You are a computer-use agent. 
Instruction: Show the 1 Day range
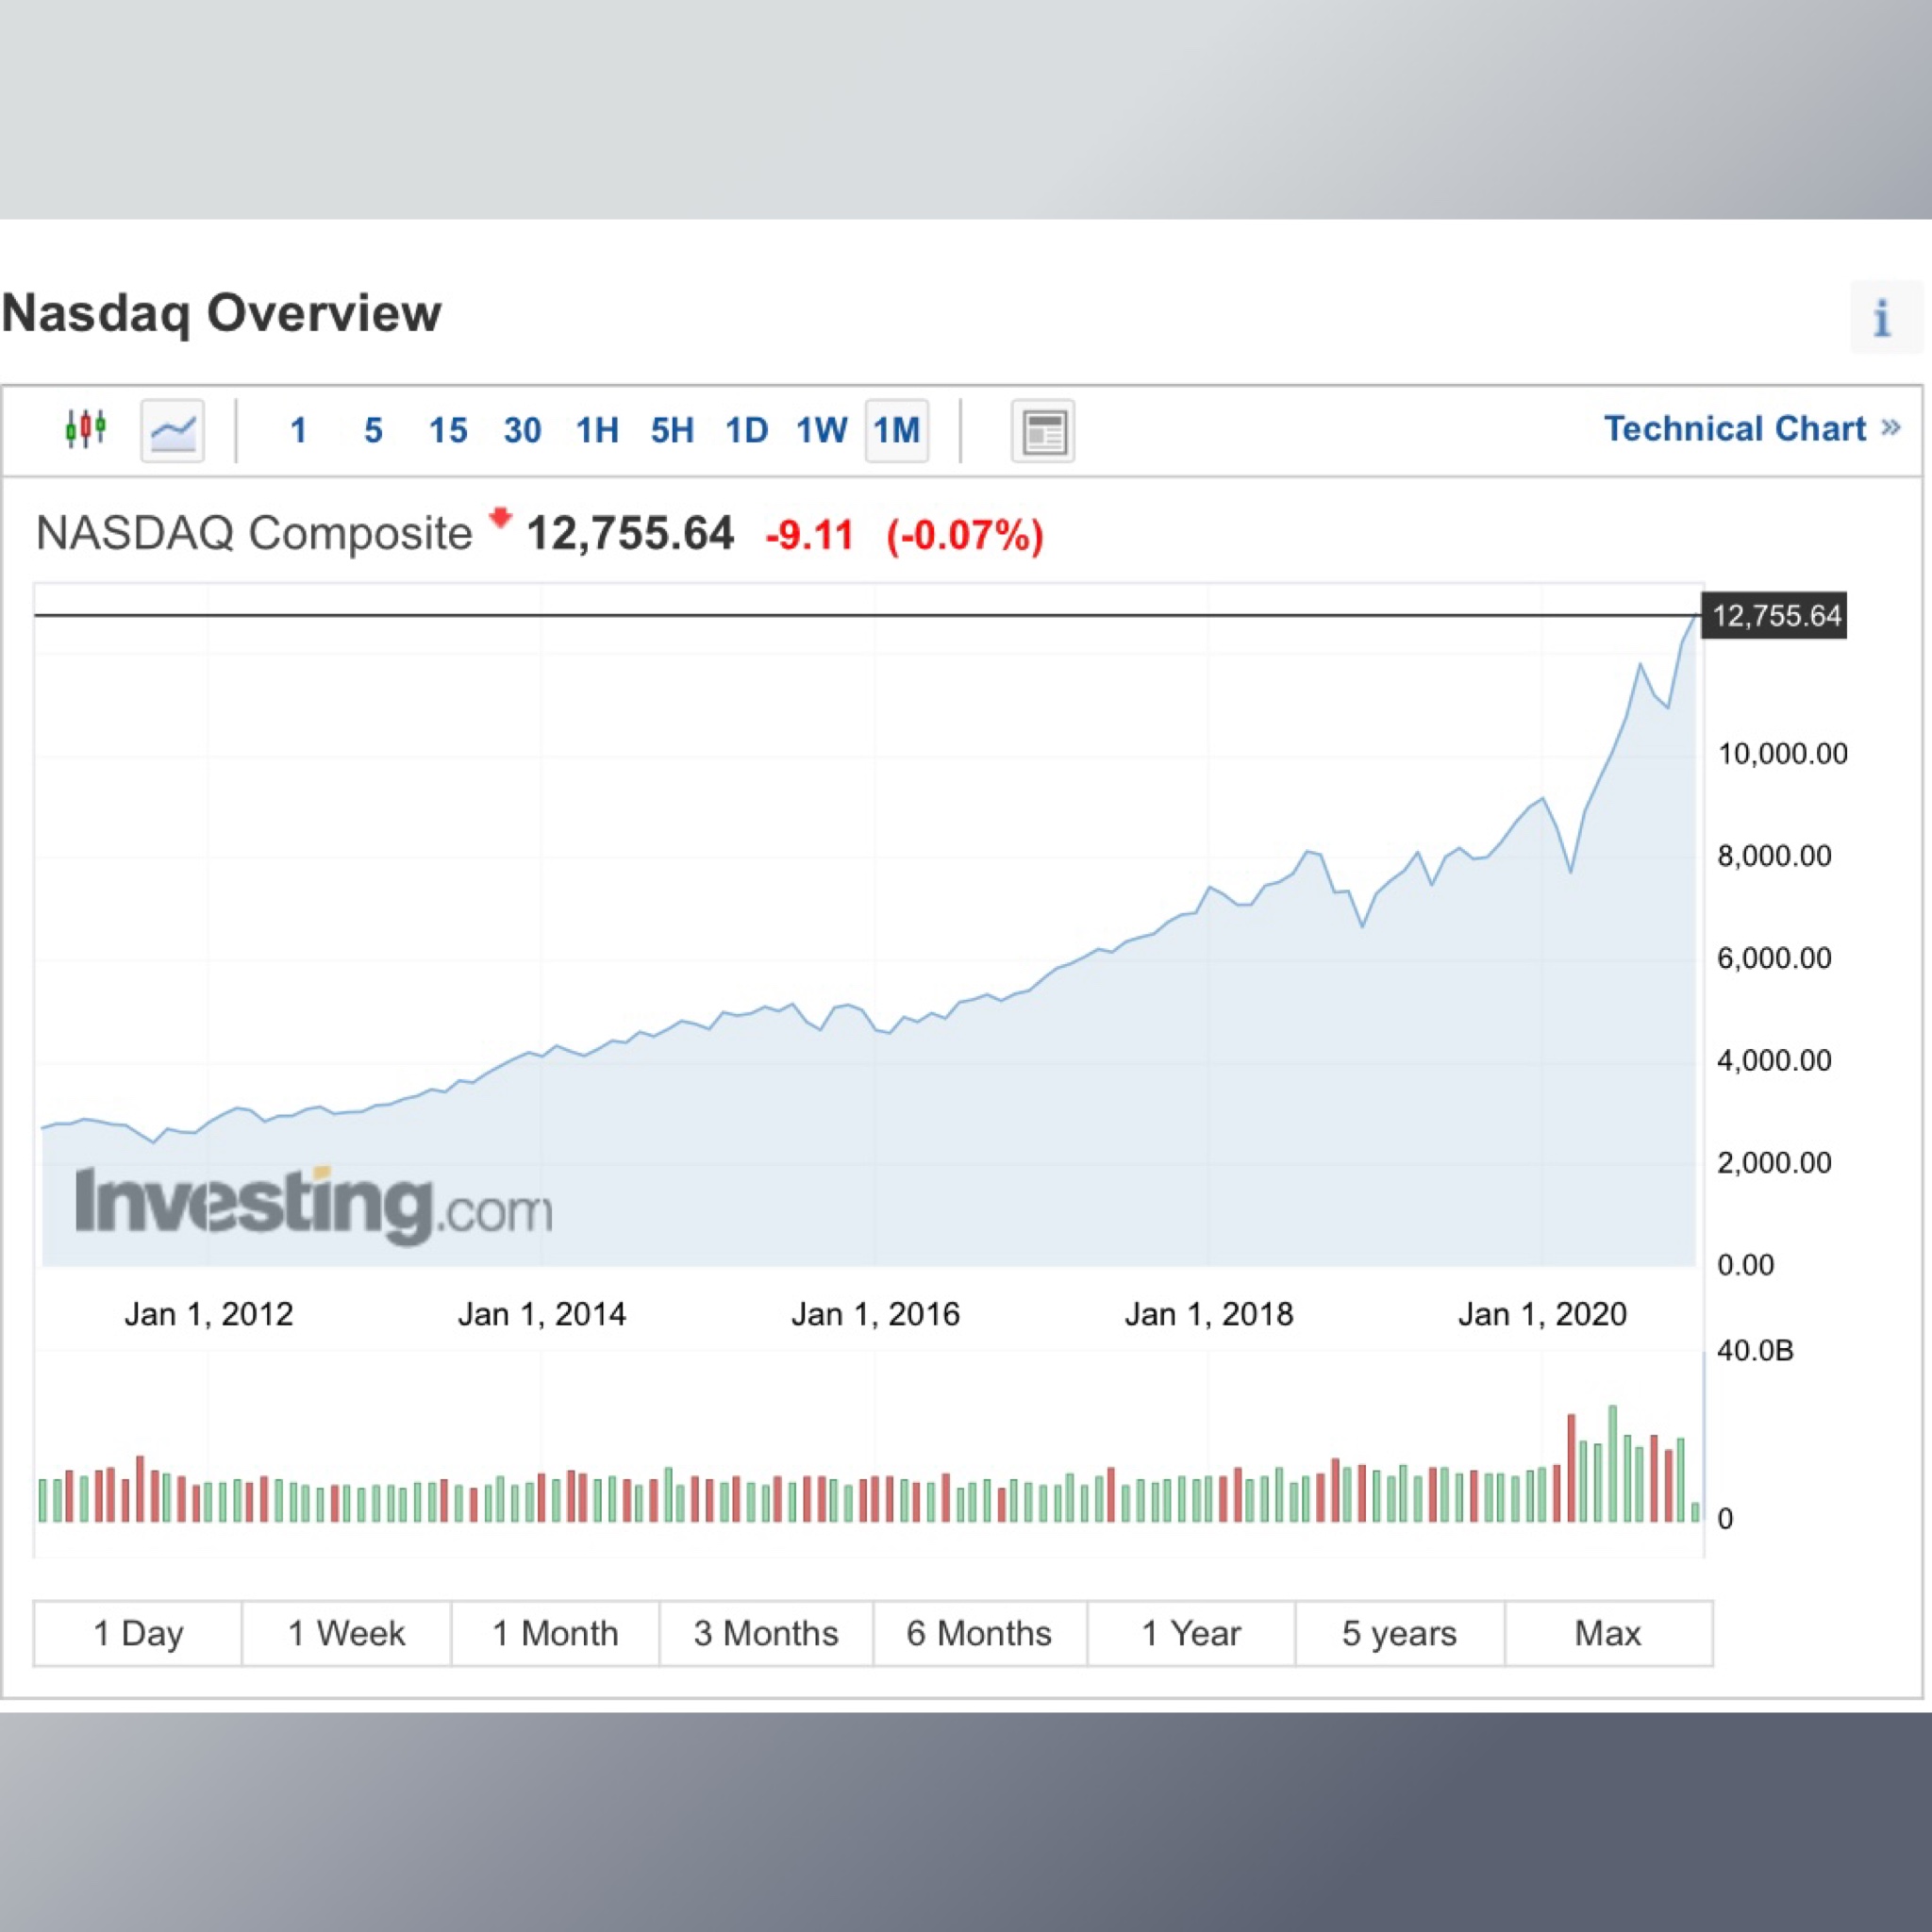(138, 1633)
